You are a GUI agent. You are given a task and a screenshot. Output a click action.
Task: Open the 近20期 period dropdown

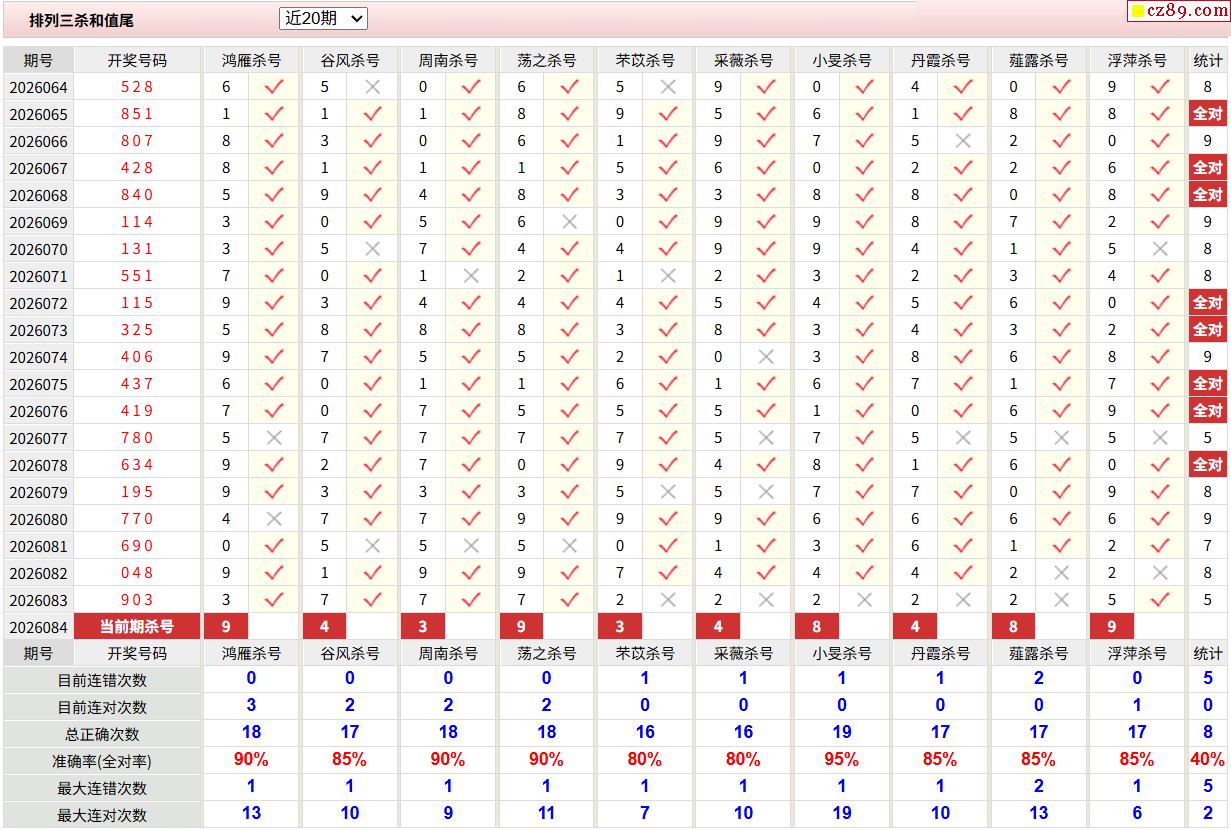pyautogui.click(x=323, y=18)
